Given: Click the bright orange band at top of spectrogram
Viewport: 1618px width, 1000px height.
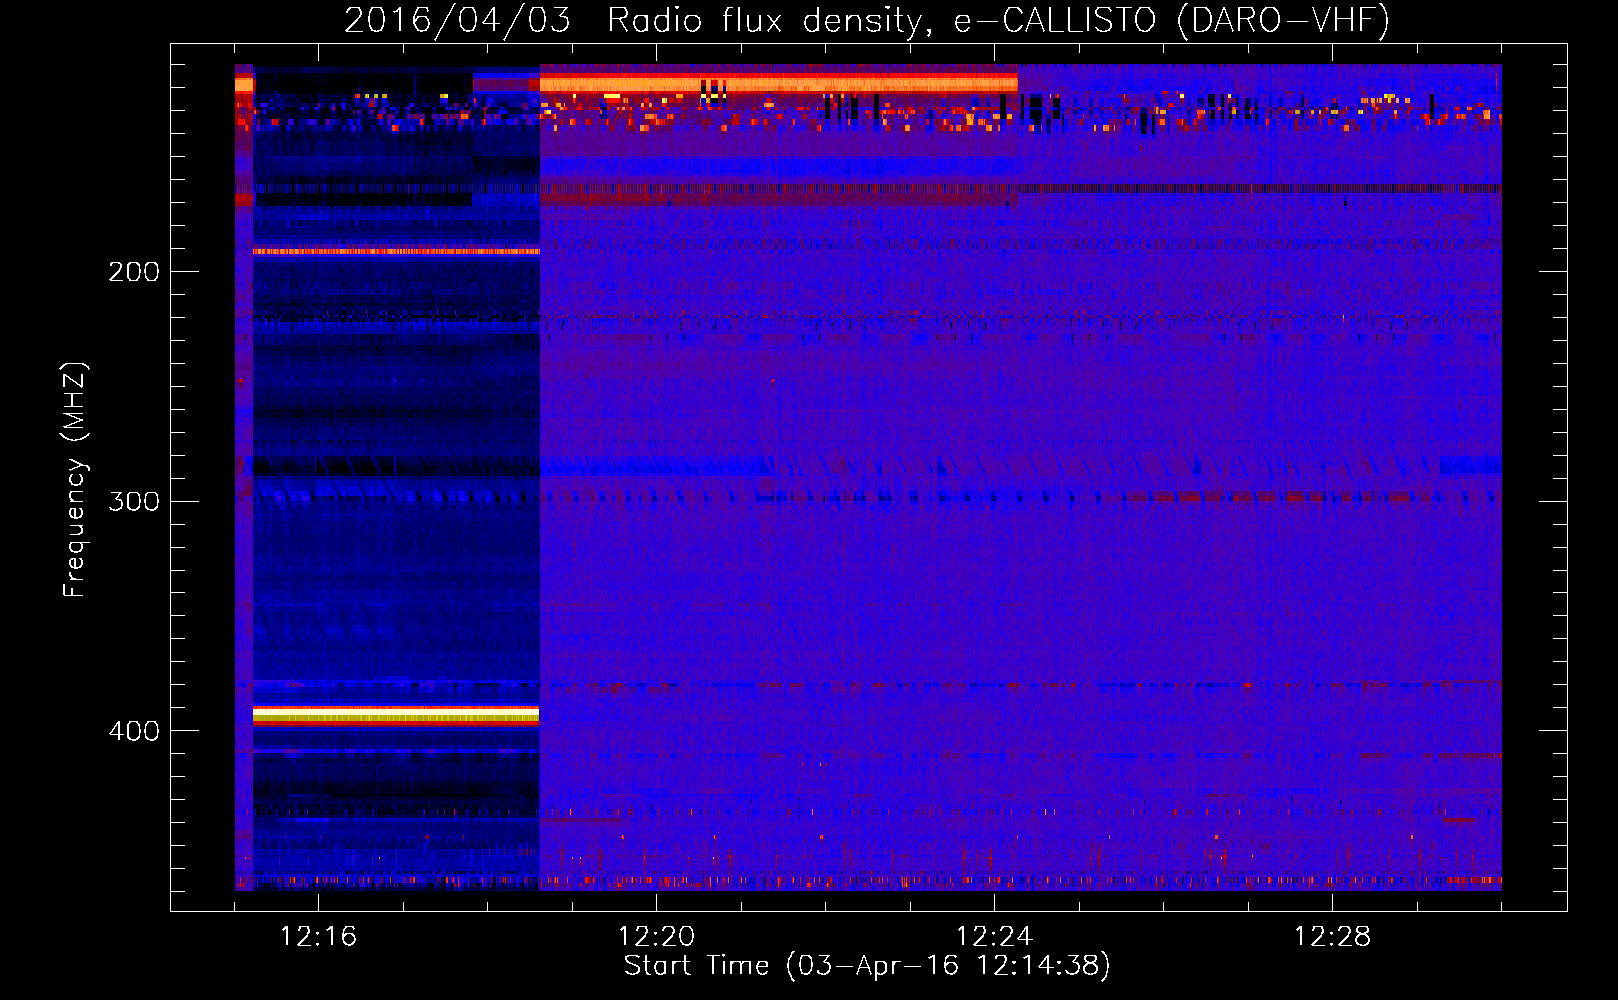Looking at the screenshot, I should [778, 84].
